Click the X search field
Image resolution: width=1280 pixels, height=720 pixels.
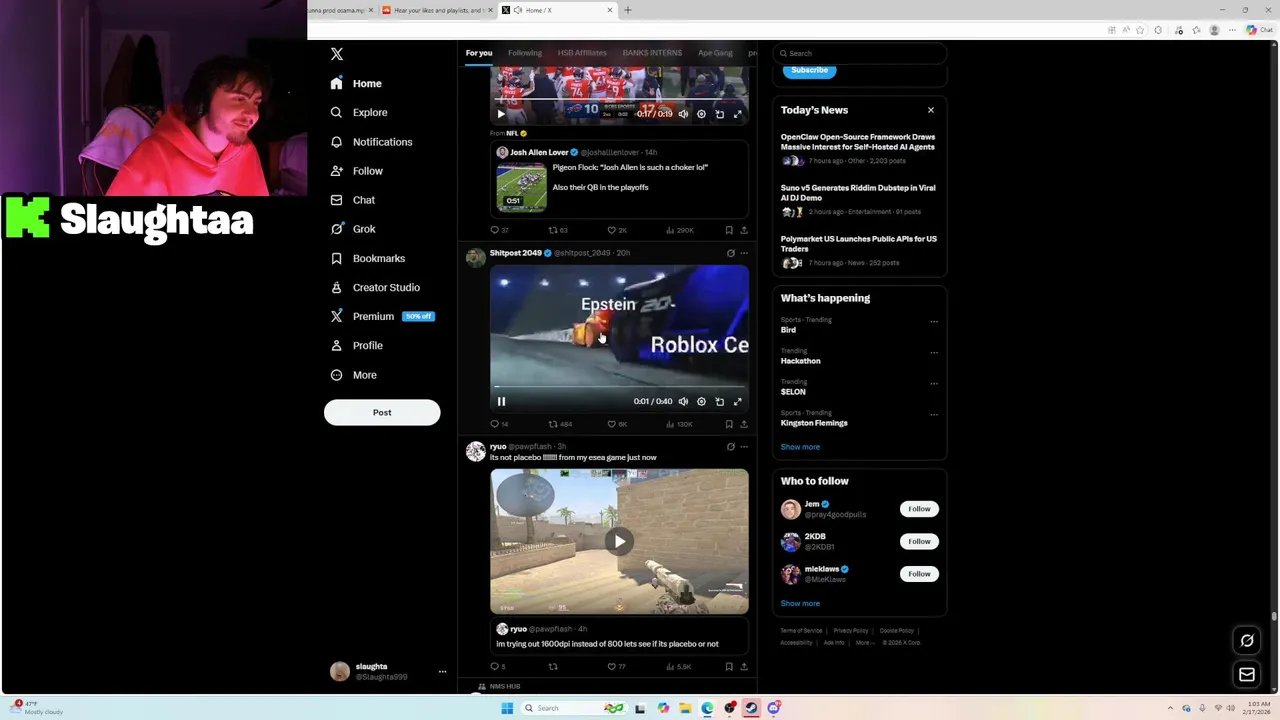click(x=860, y=53)
